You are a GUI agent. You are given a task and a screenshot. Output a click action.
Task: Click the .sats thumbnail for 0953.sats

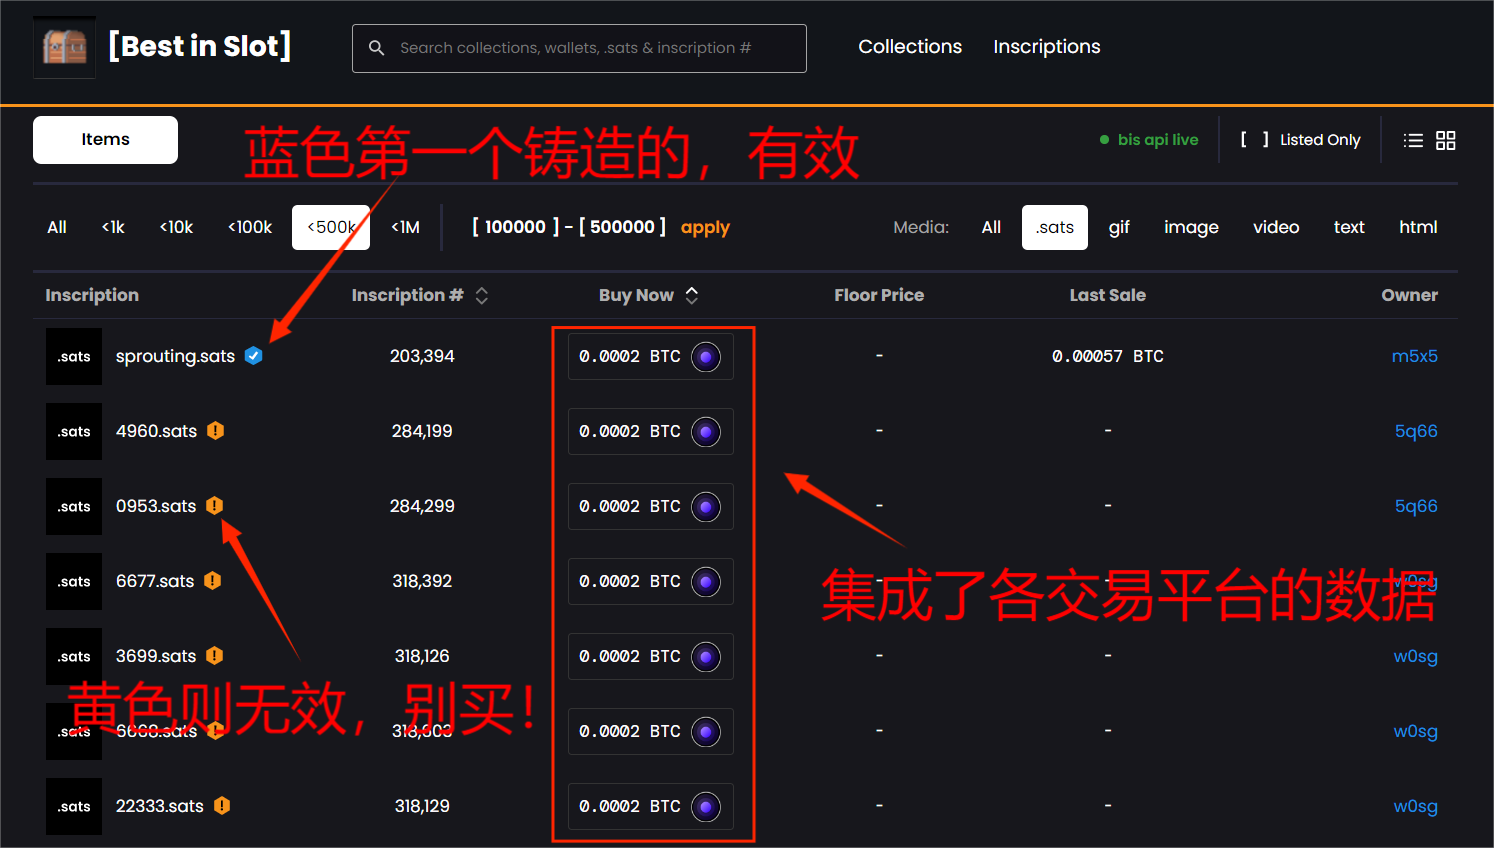coord(74,507)
